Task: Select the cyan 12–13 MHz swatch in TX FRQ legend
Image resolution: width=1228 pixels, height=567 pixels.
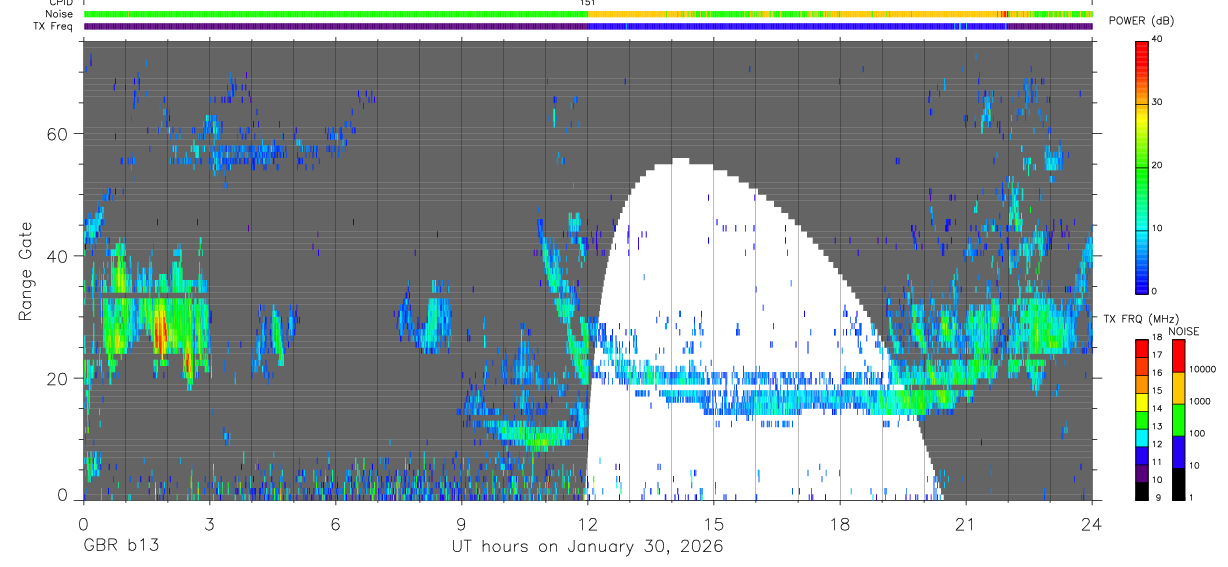Action: (x=1144, y=437)
